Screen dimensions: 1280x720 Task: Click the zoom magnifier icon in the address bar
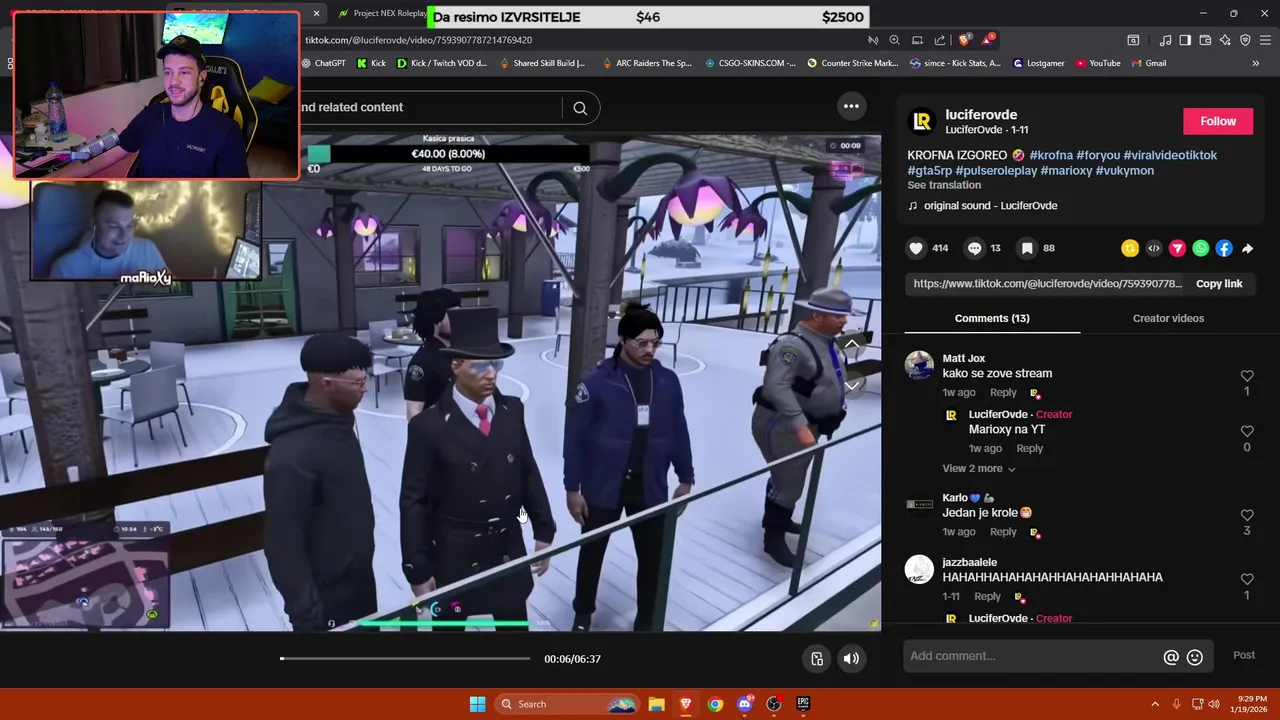(894, 40)
